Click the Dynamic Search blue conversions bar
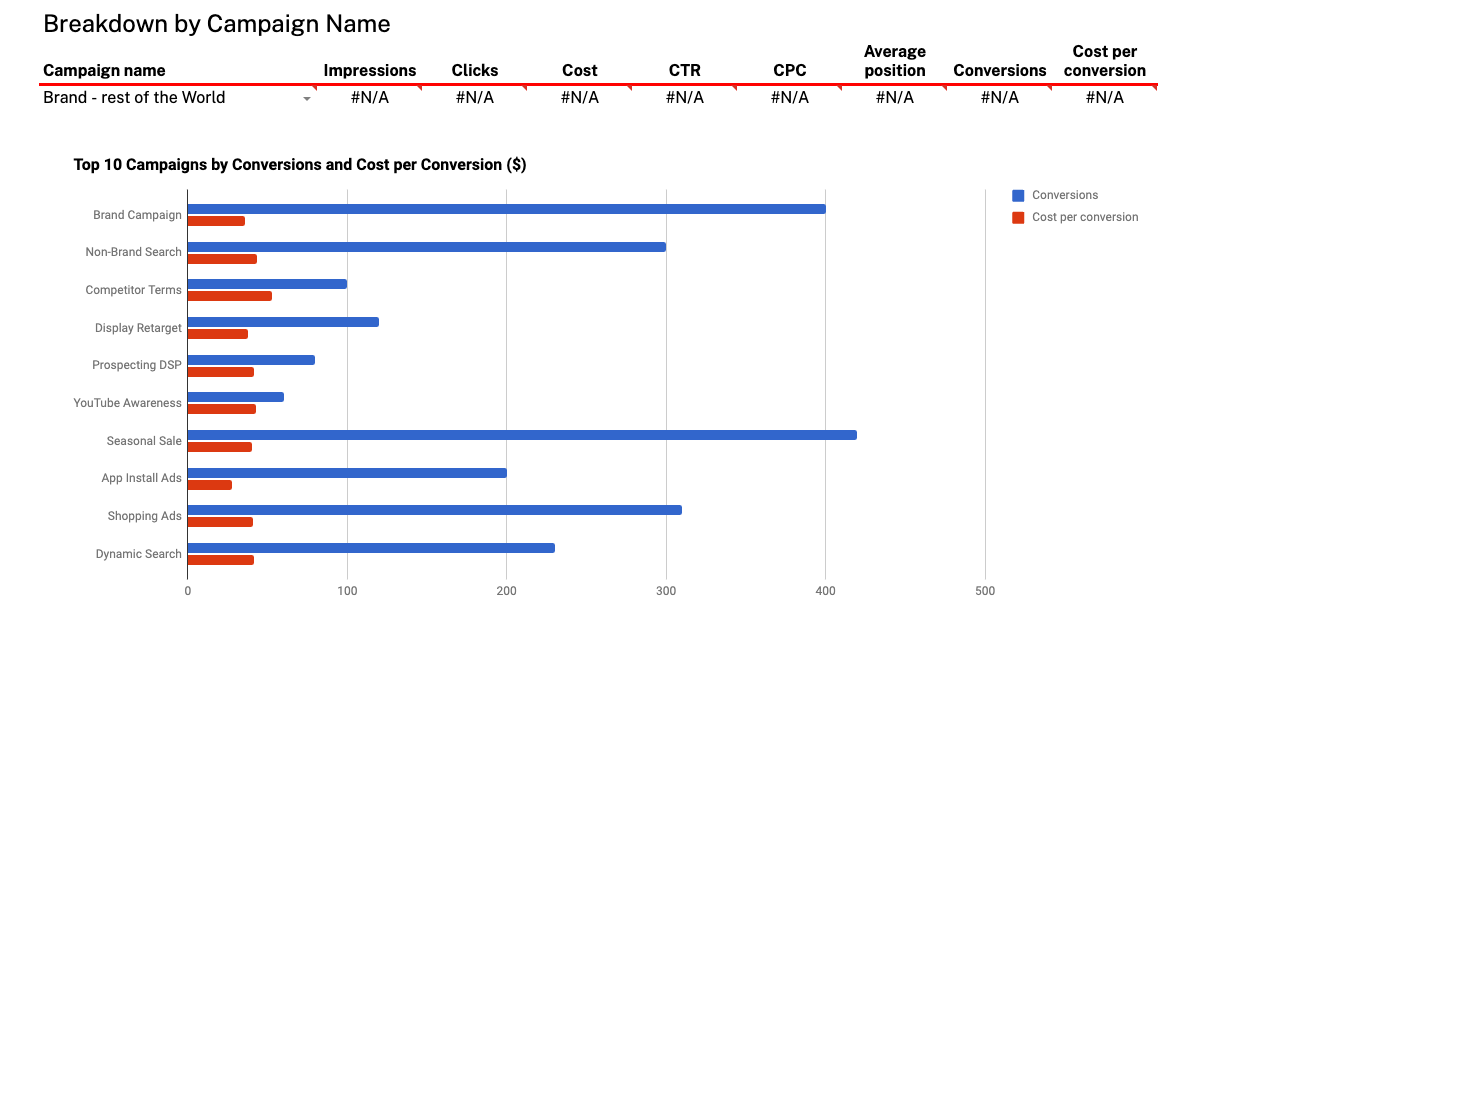Screen dimensions: 1480x1098 click(x=370, y=548)
